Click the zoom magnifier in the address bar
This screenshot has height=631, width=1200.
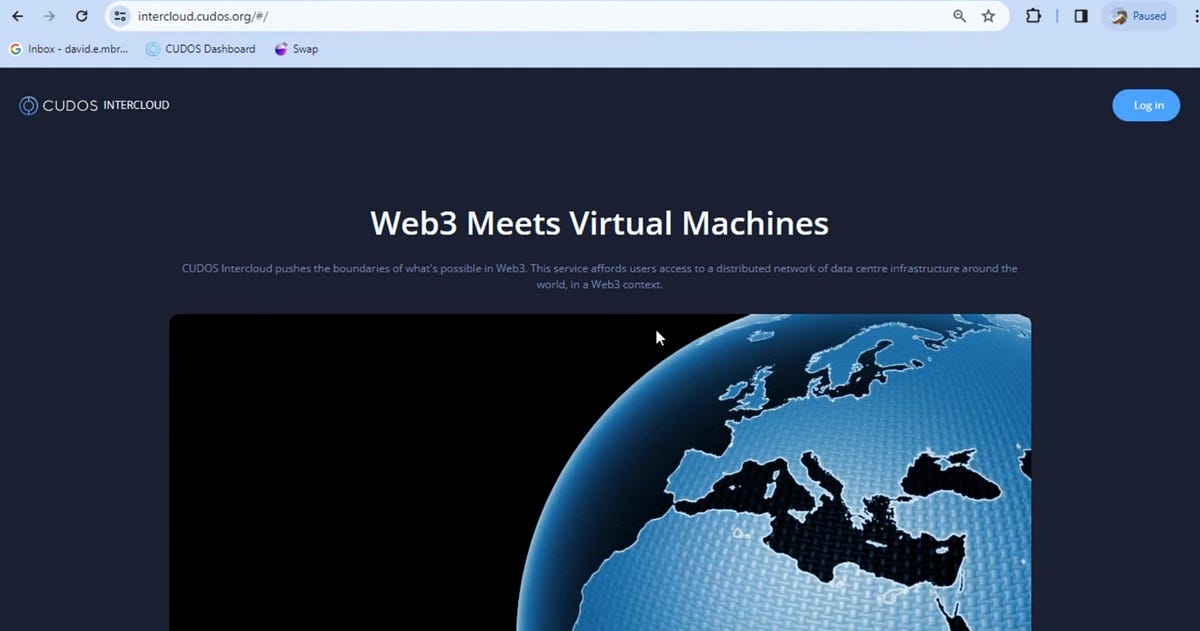(x=959, y=16)
